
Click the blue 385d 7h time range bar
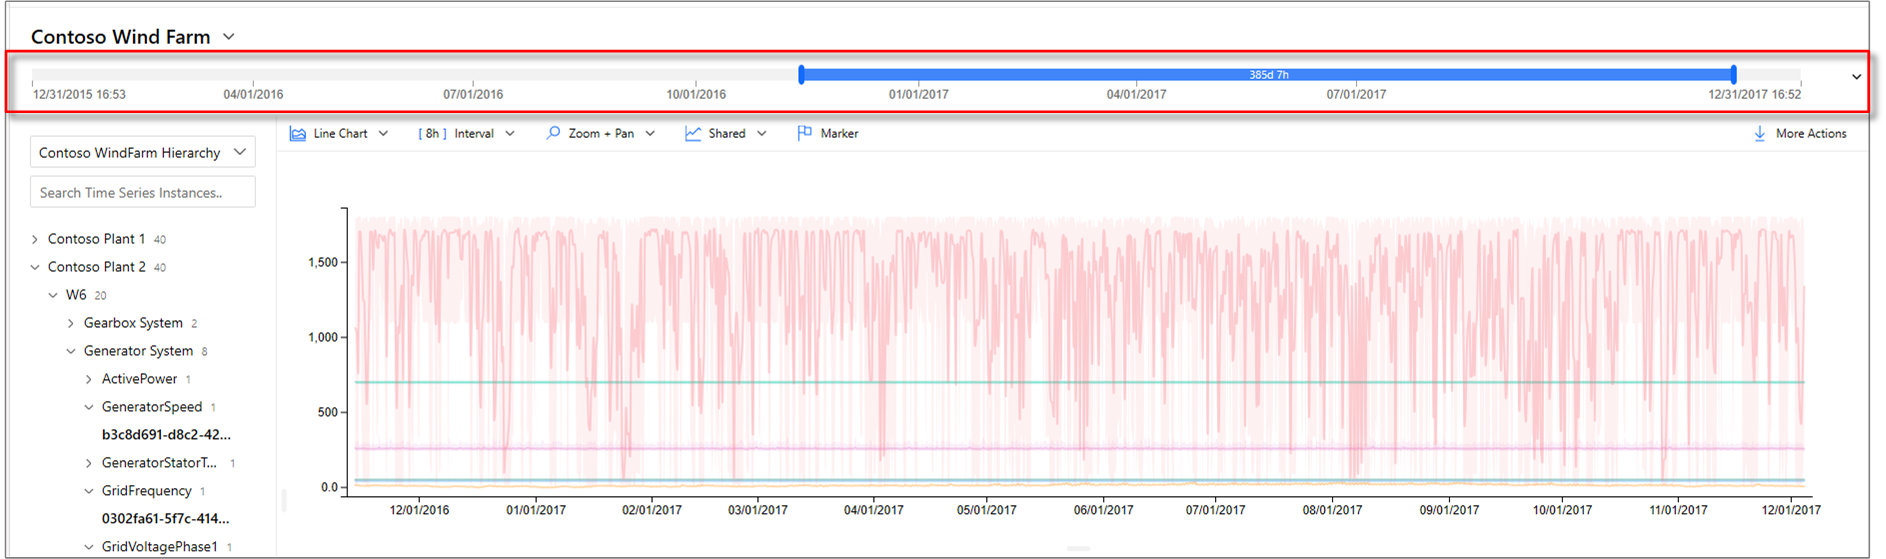pos(1268,74)
